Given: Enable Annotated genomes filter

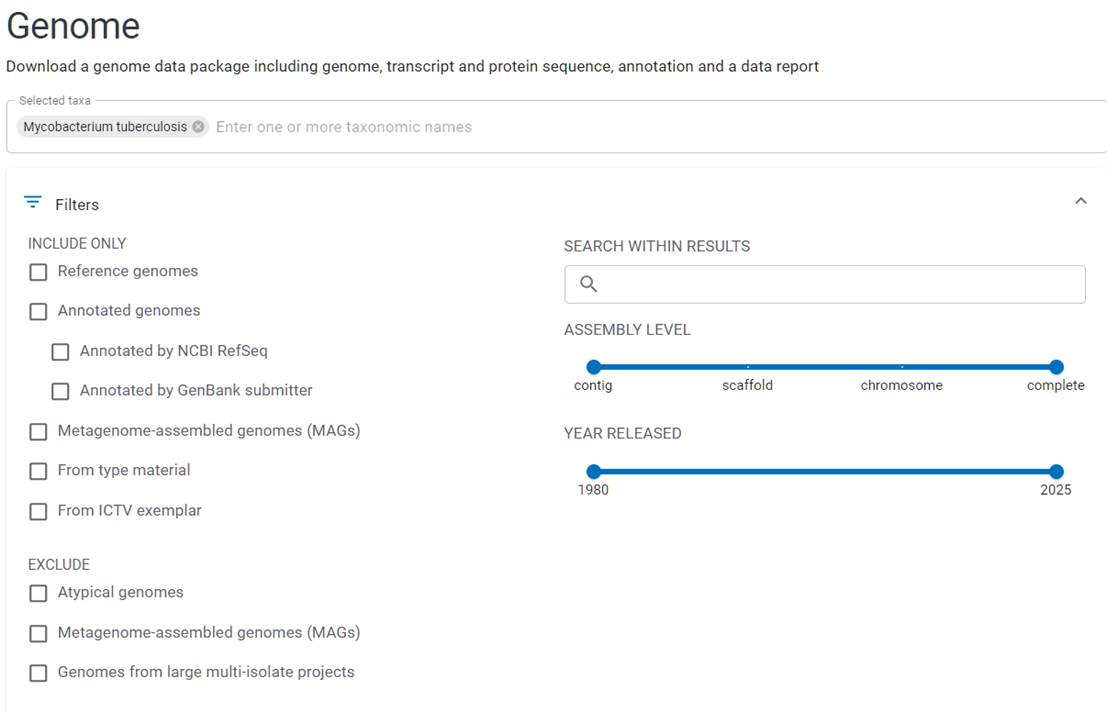Looking at the screenshot, I should tap(38, 312).
